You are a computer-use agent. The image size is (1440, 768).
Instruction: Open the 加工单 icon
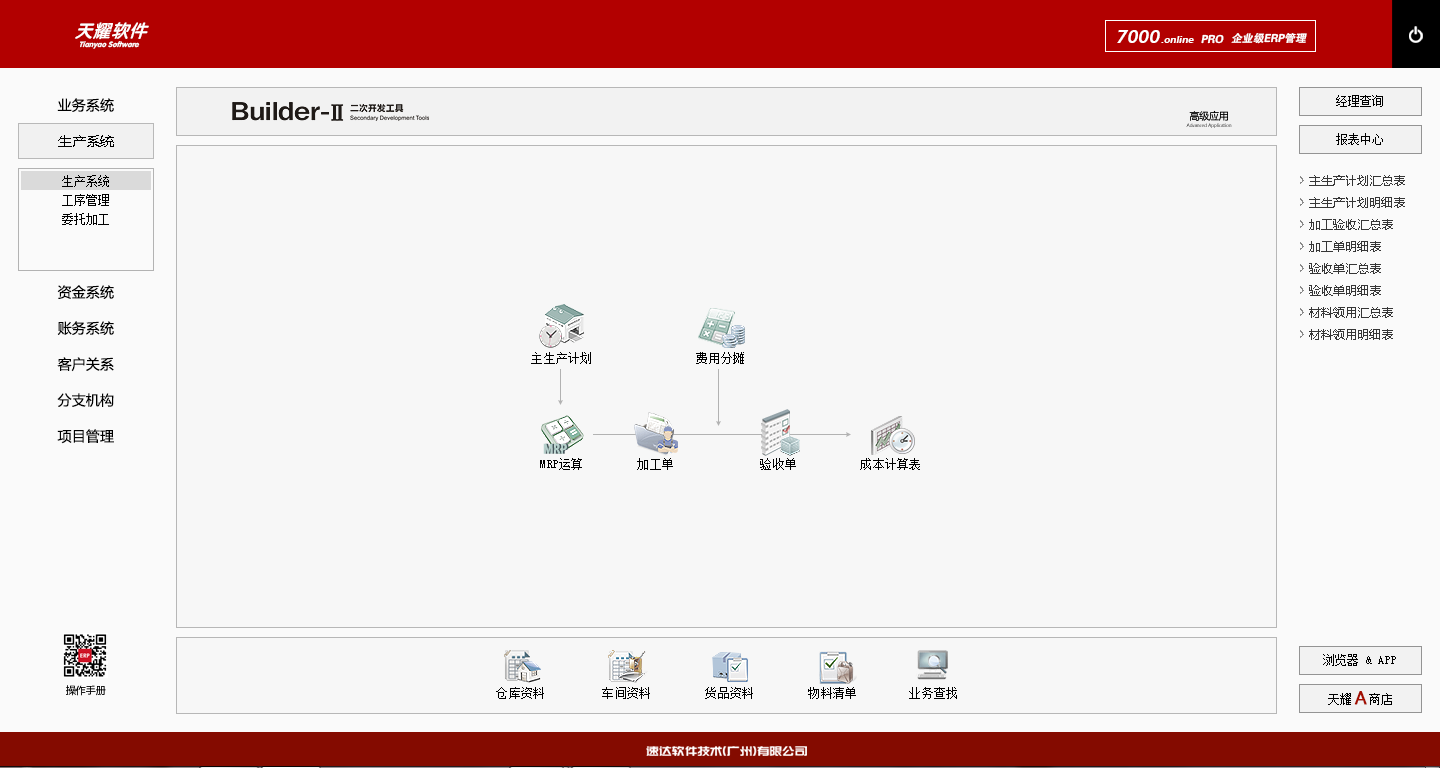click(x=656, y=434)
